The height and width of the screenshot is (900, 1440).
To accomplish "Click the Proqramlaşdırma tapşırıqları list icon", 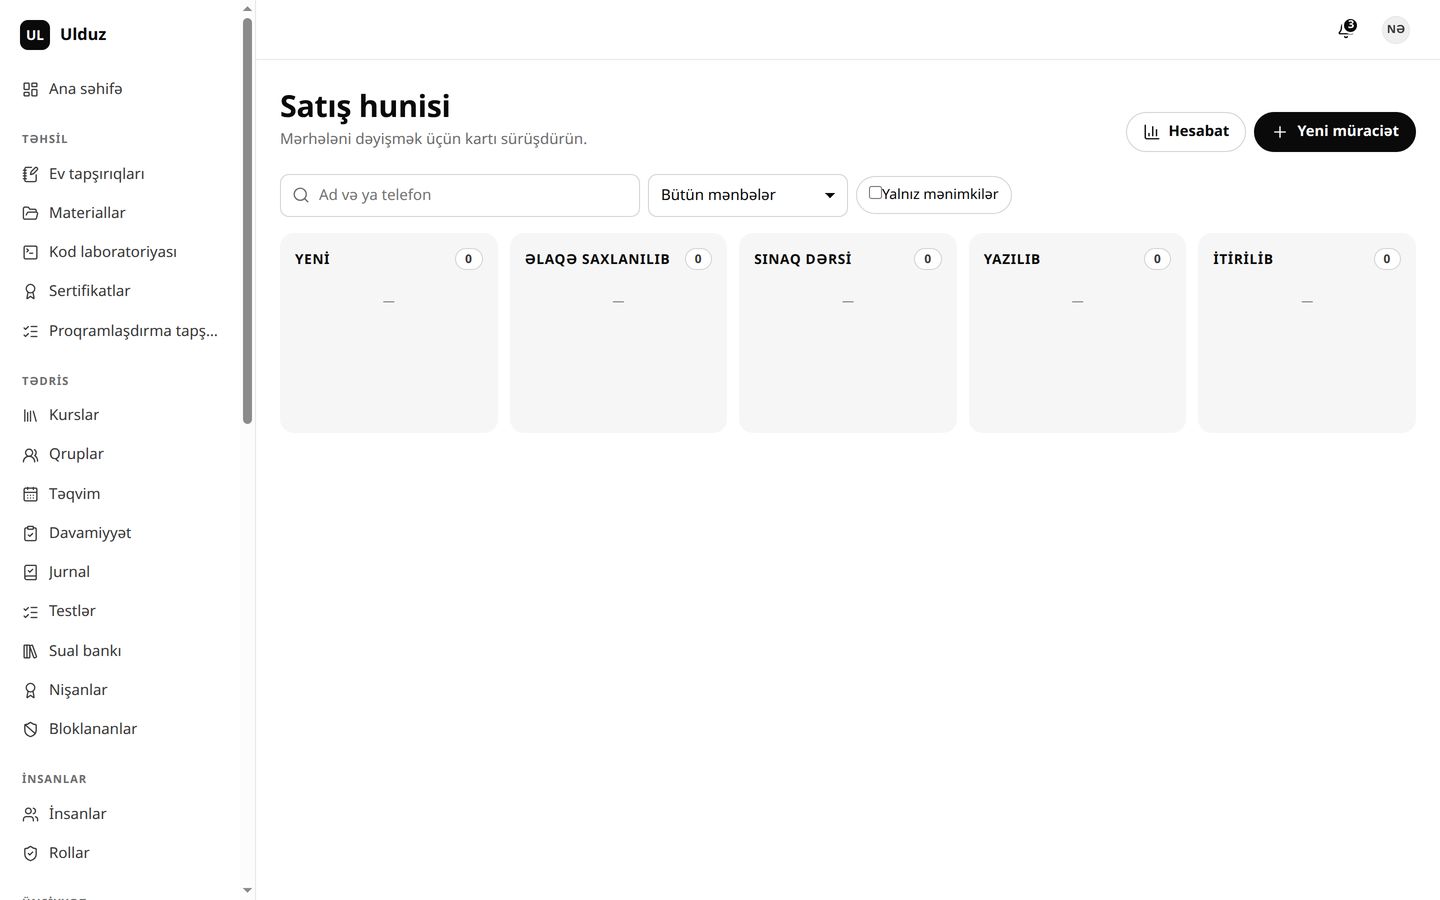I will (30, 331).
